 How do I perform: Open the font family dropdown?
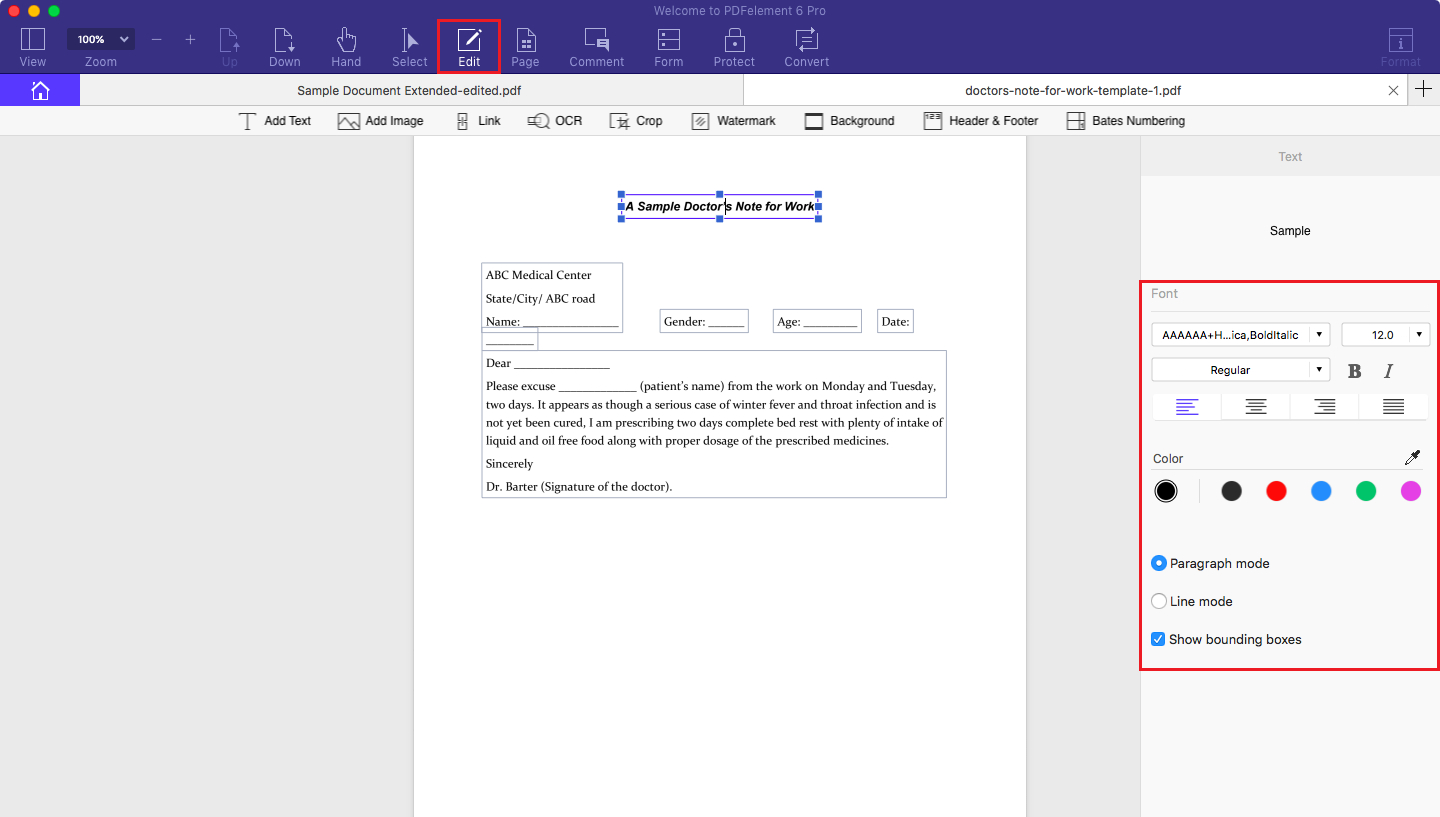pos(1318,334)
